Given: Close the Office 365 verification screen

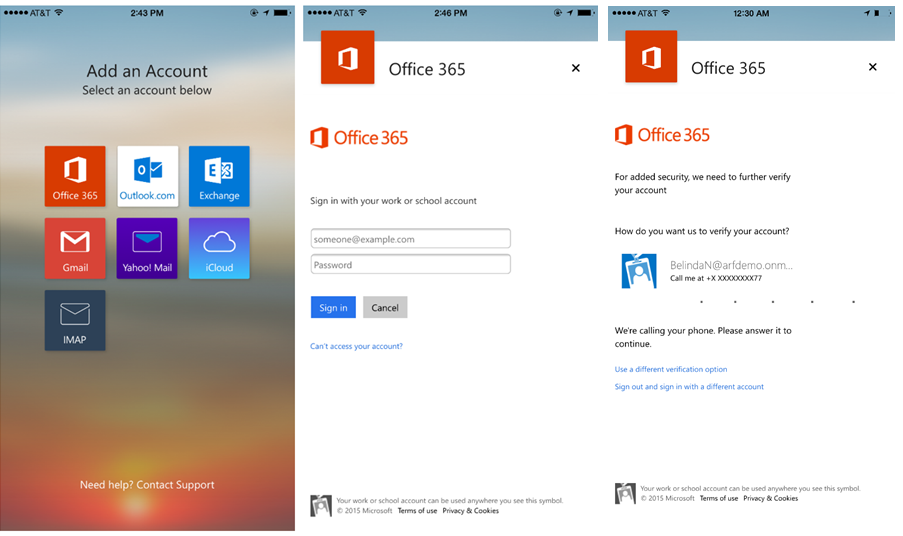Looking at the screenshot, I should [x=872, y=67].
